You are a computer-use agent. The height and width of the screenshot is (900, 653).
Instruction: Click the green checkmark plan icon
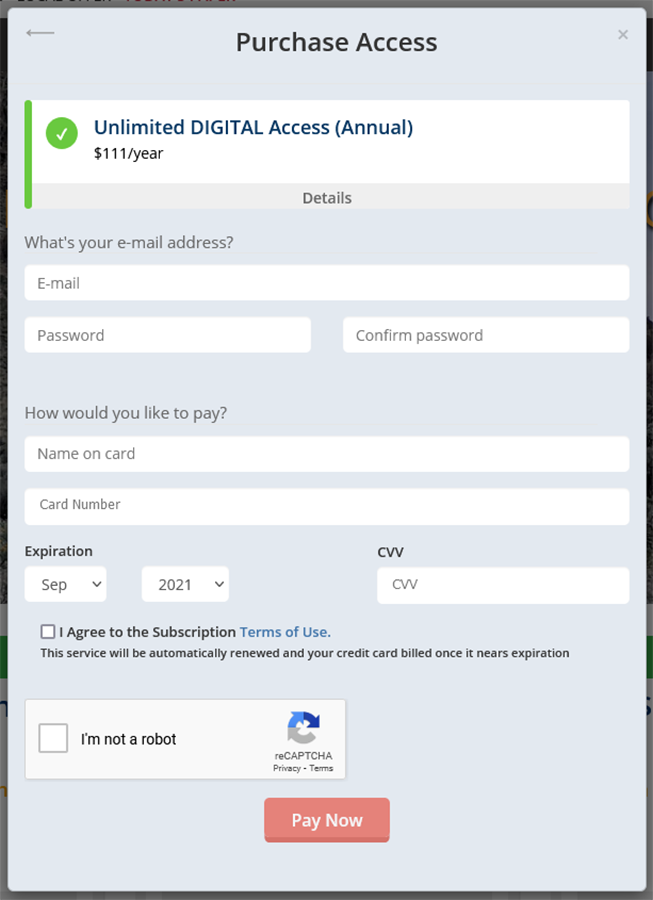62,133
